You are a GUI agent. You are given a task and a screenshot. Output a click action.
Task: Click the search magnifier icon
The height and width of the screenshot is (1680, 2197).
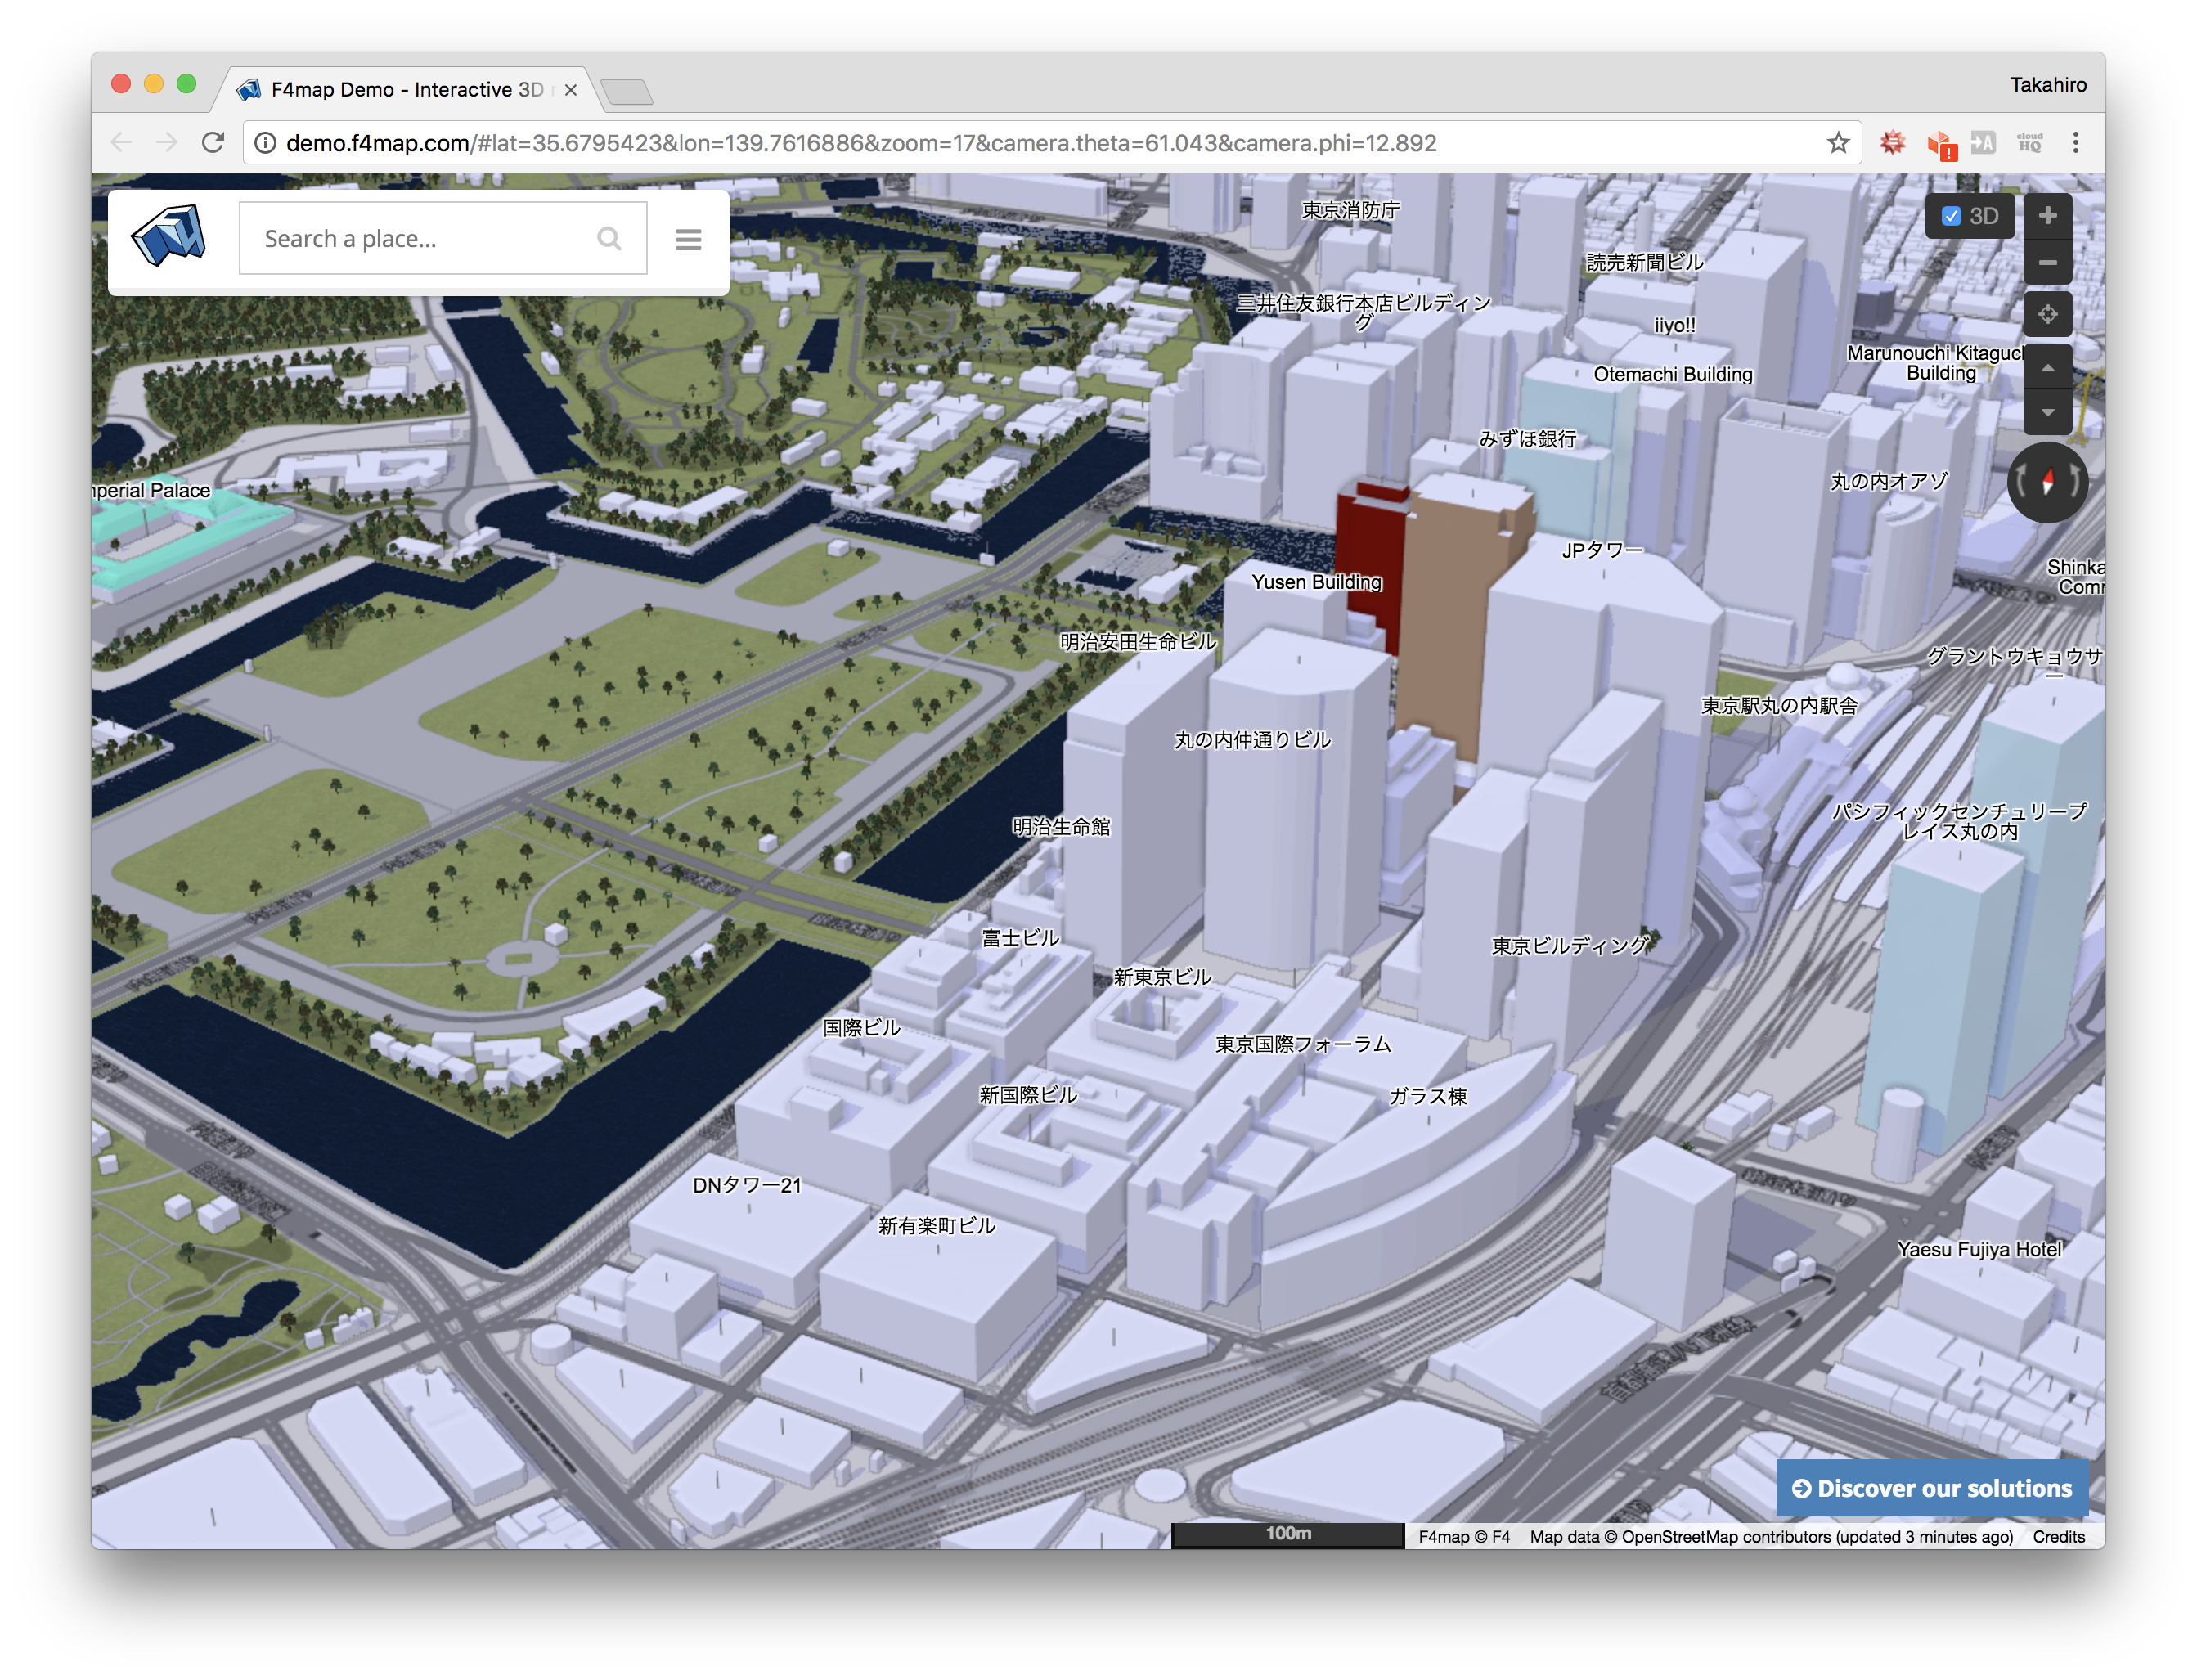point(609,239)
